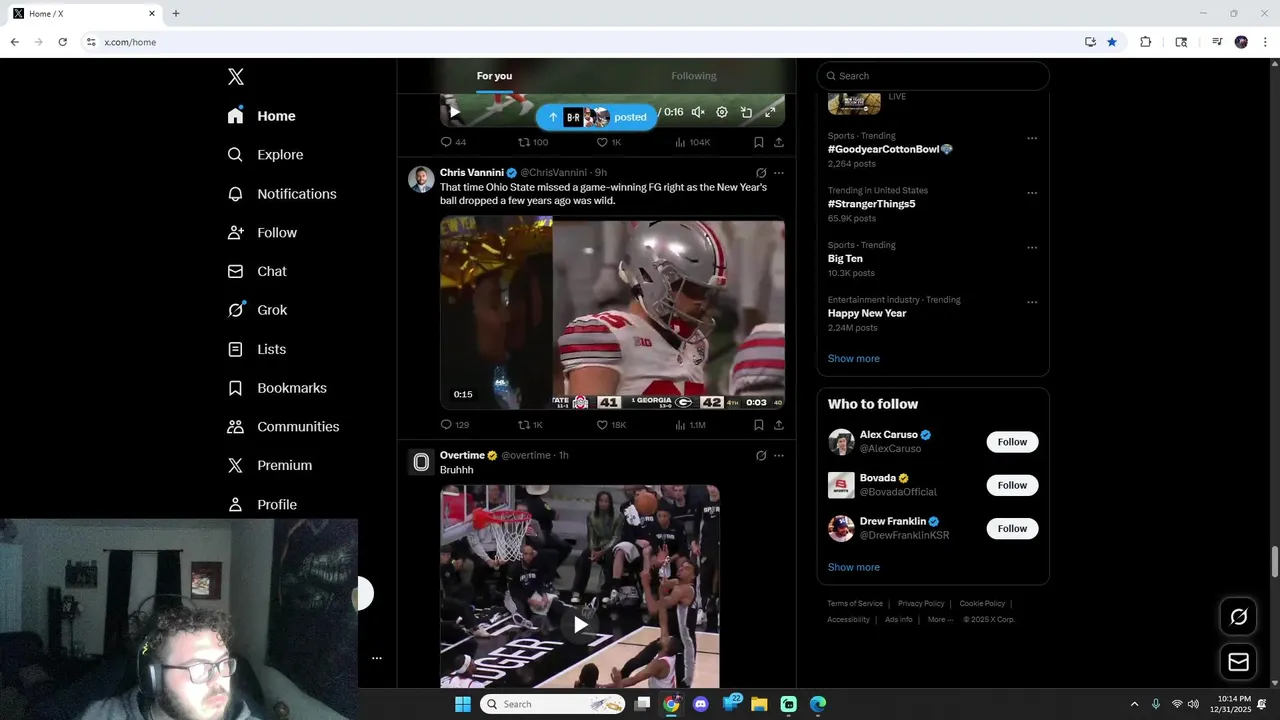Switch to the Following tab

point(694,76)
